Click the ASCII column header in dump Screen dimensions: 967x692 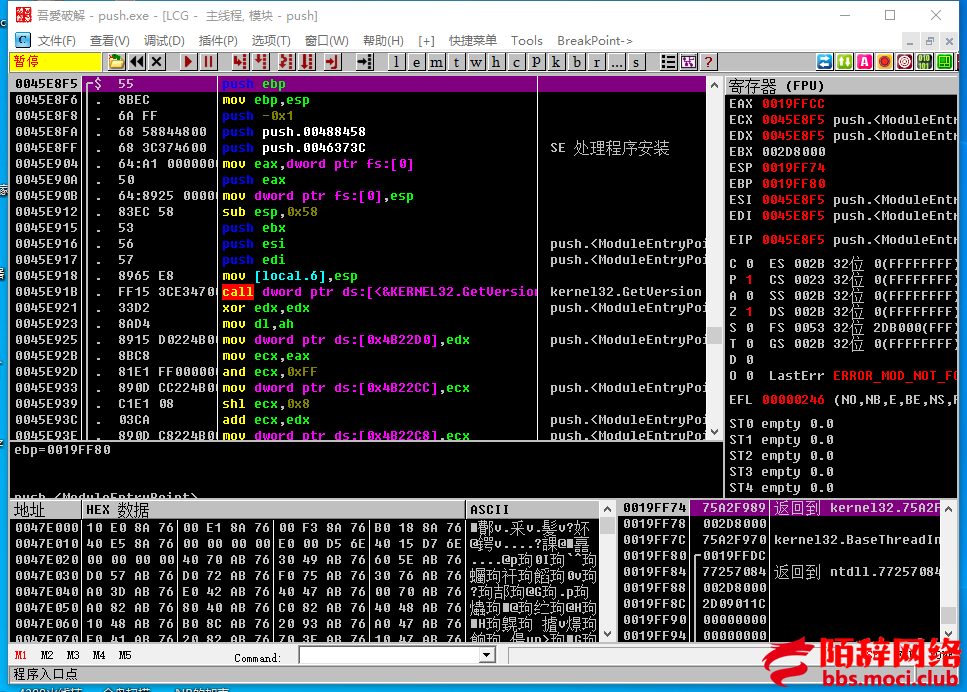click(532, 510)
